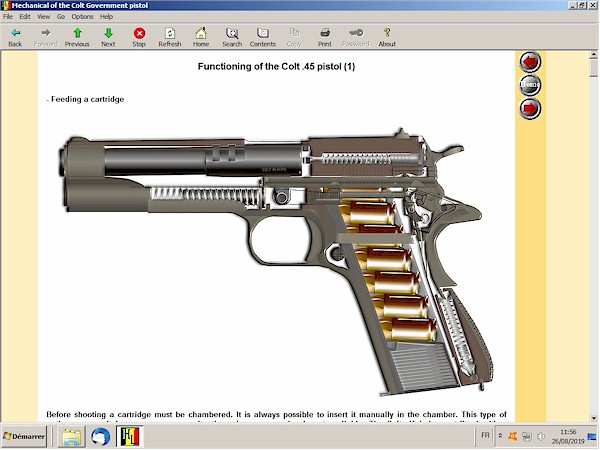Refresh the page using Refresh icon

(170, 37)
